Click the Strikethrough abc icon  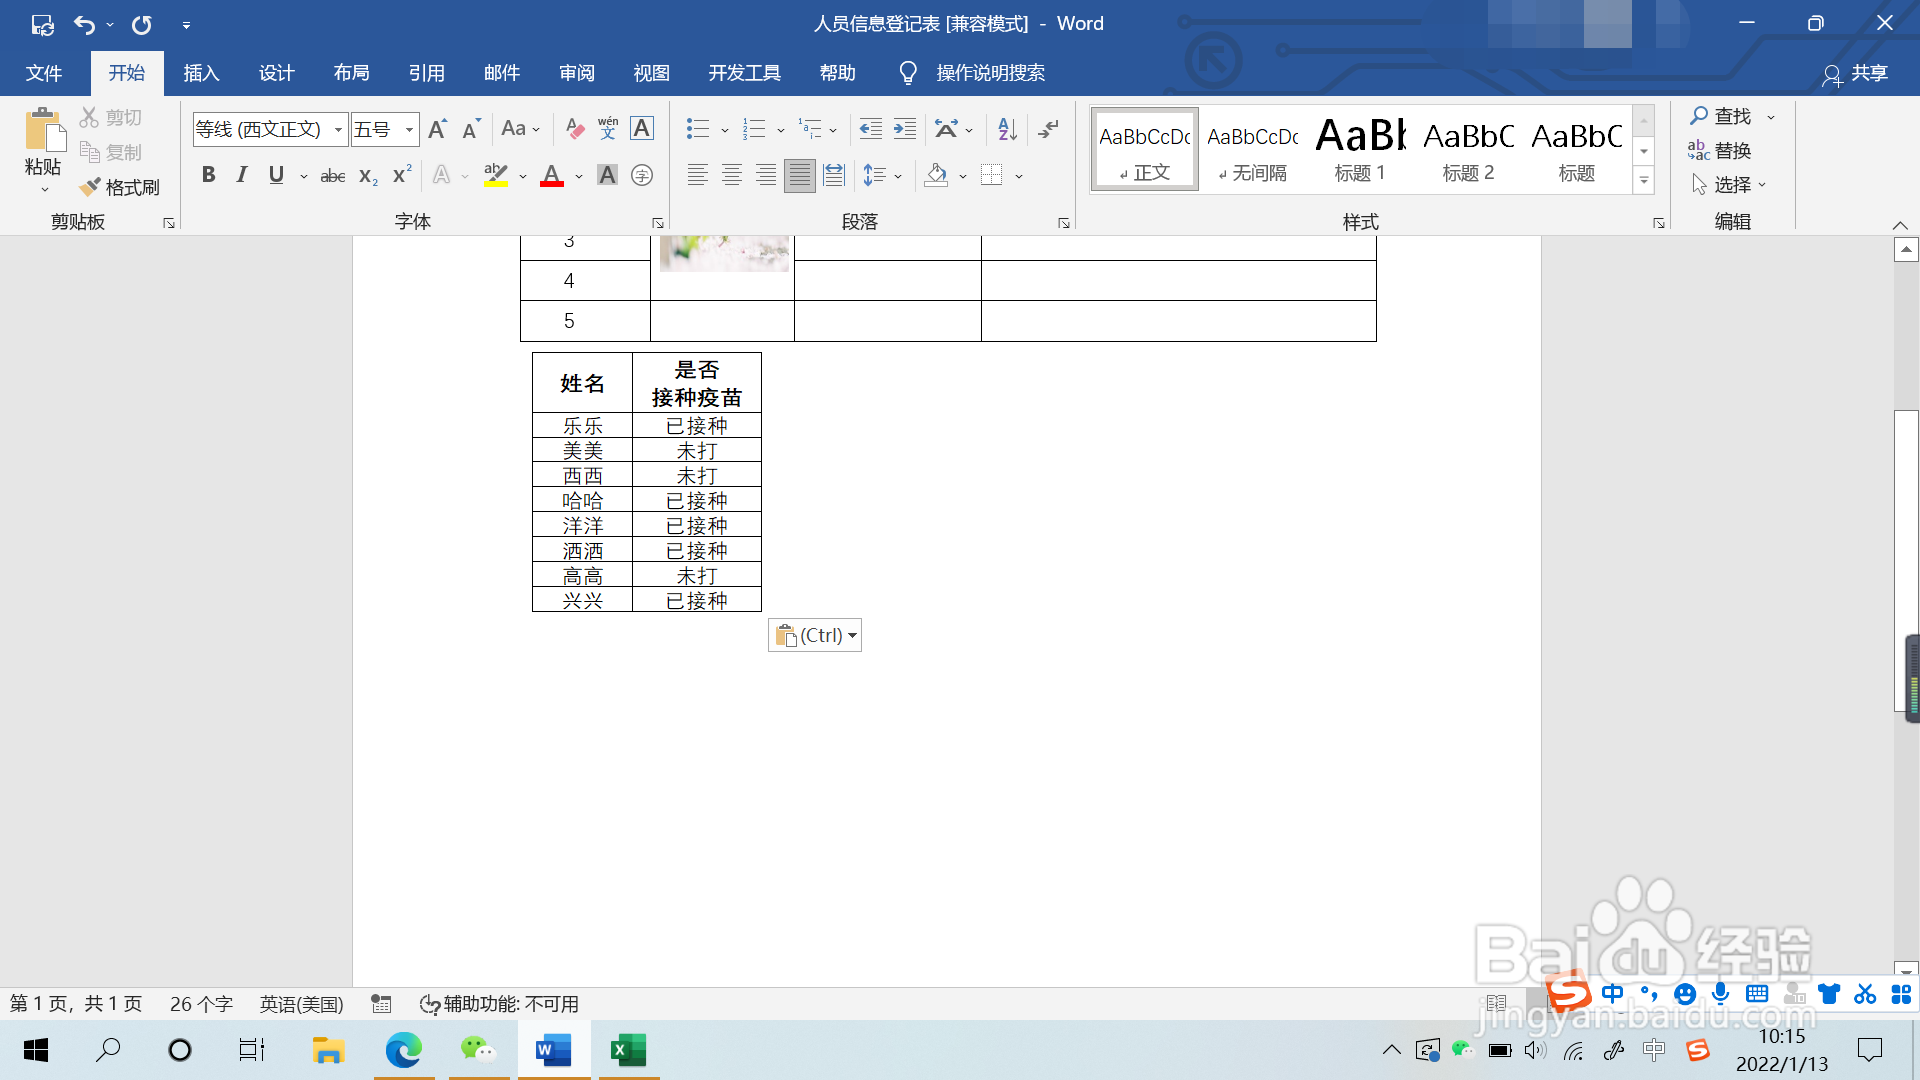(x=332, y=176)
